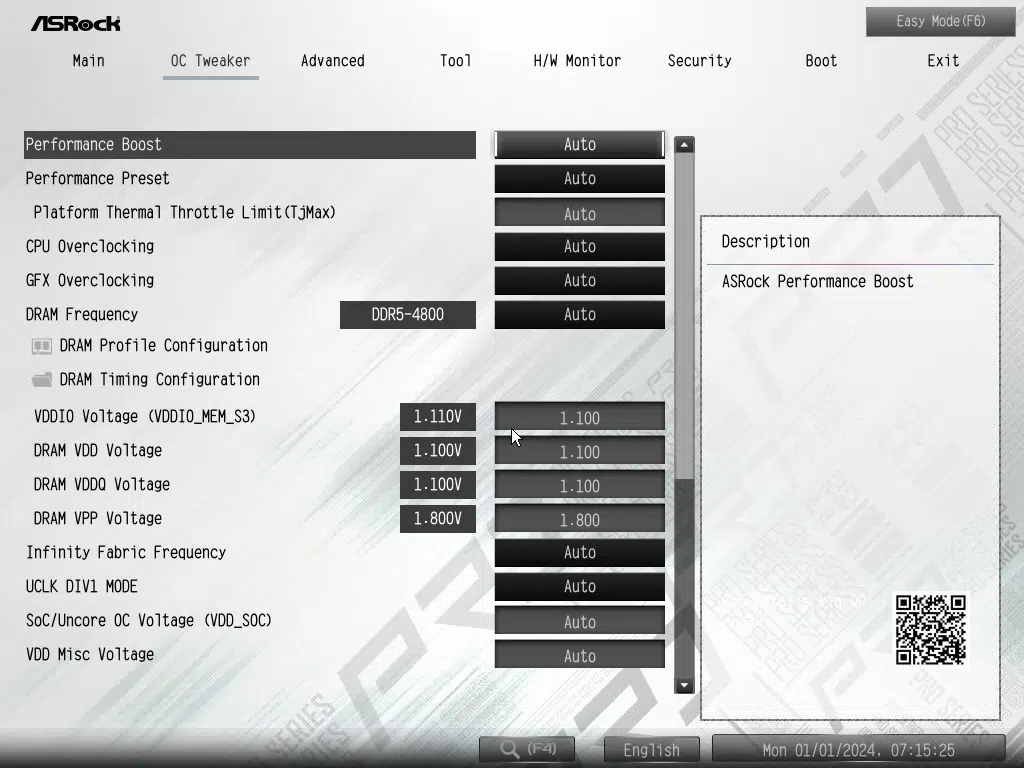
Task: Open the H/W Monitor tab
Action: (577, 61)
